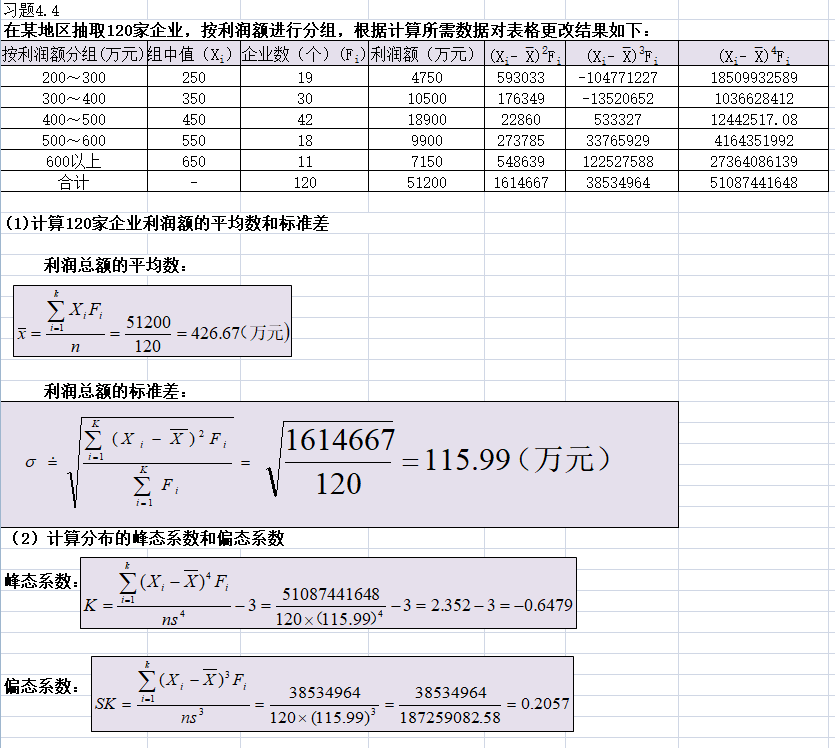The image size is (835, 748).
Task: Click the heading "(1)计算120家企业利润额的平均数和标准差"
Action: pyautogui.click(x=167, y=224)
